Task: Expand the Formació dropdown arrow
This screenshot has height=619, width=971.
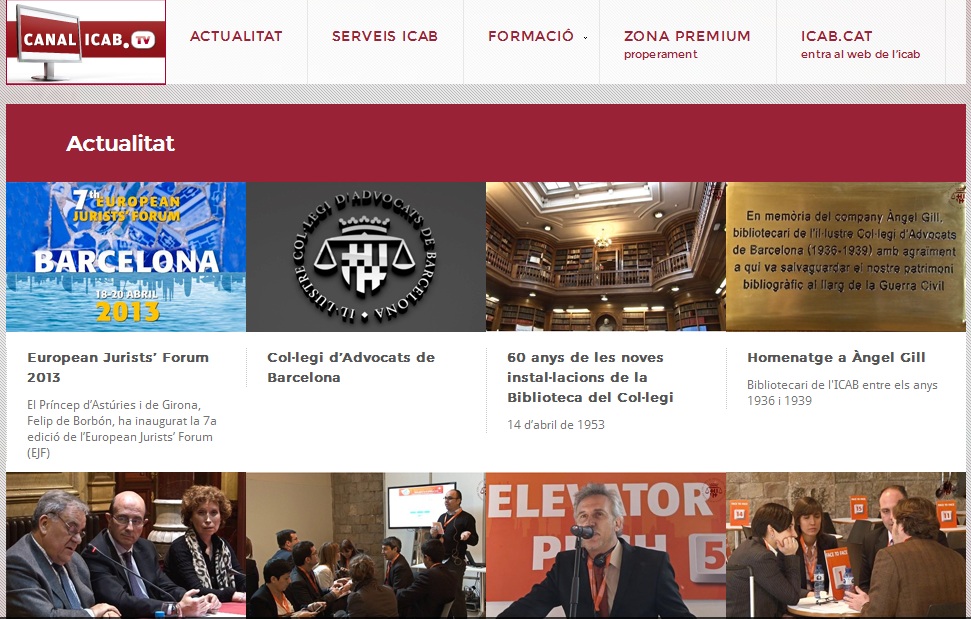Action: click(585, 38)
